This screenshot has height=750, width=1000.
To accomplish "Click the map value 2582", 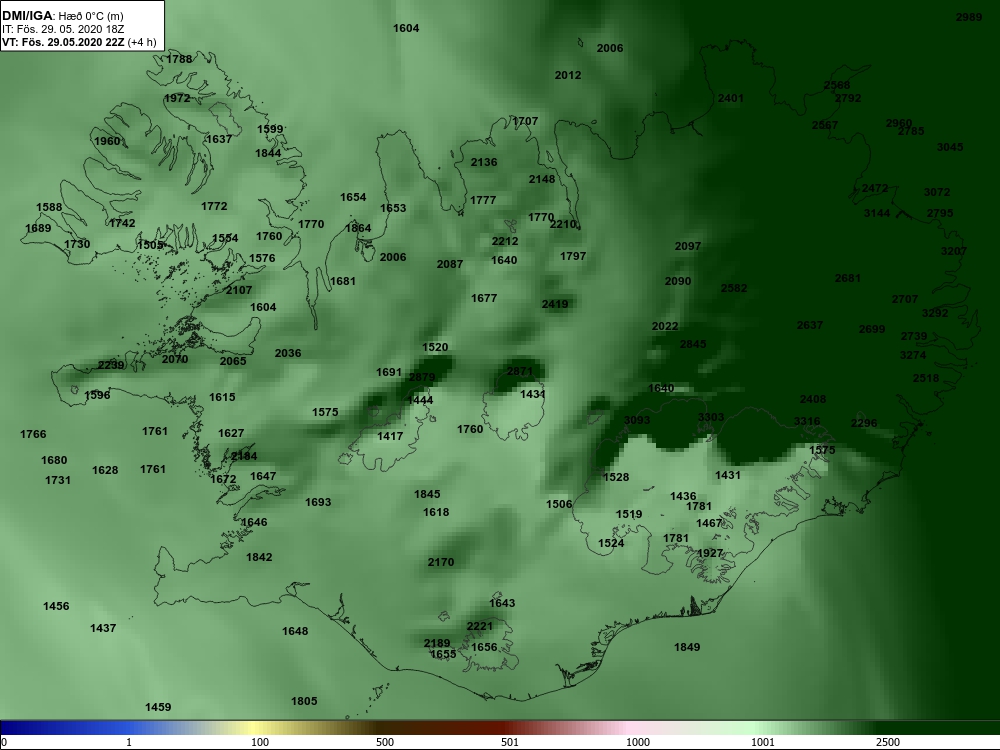I will click(x=733, y=288).
